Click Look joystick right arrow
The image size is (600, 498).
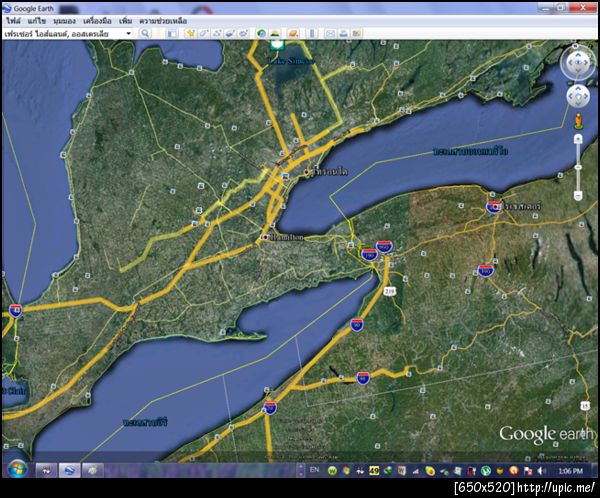[x=587, y=63]
